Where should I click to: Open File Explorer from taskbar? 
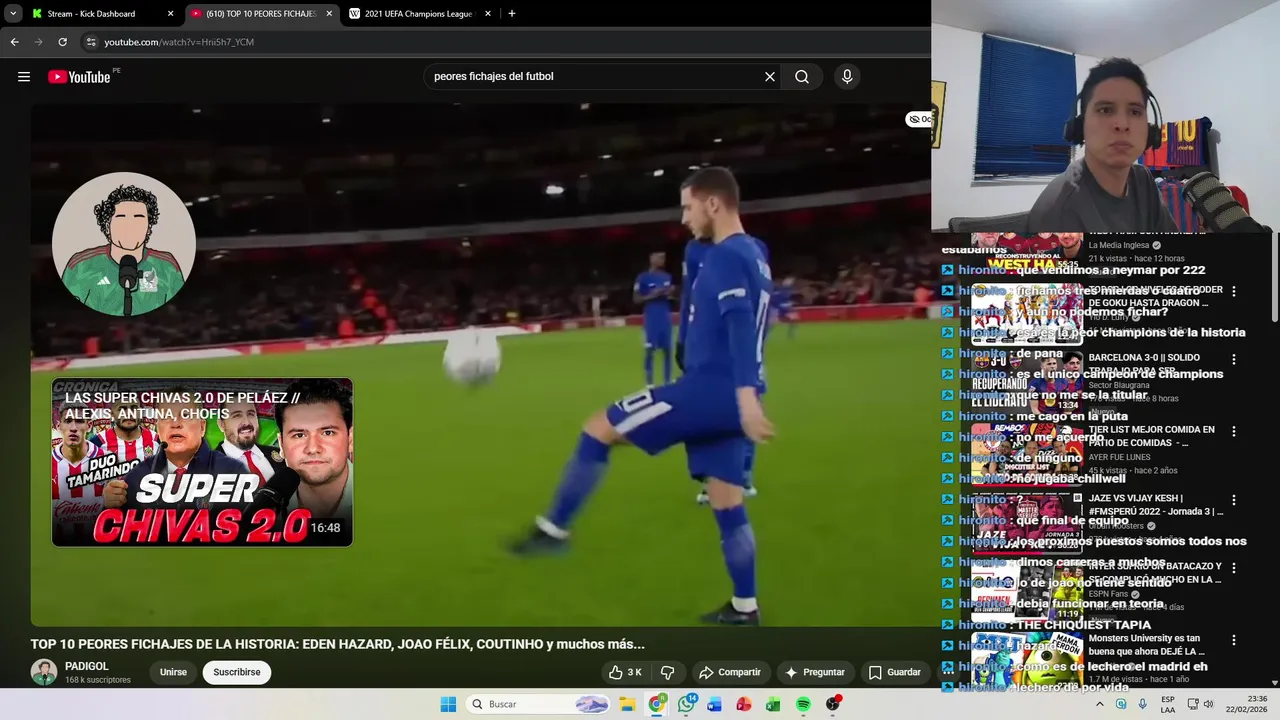point(627,704)
